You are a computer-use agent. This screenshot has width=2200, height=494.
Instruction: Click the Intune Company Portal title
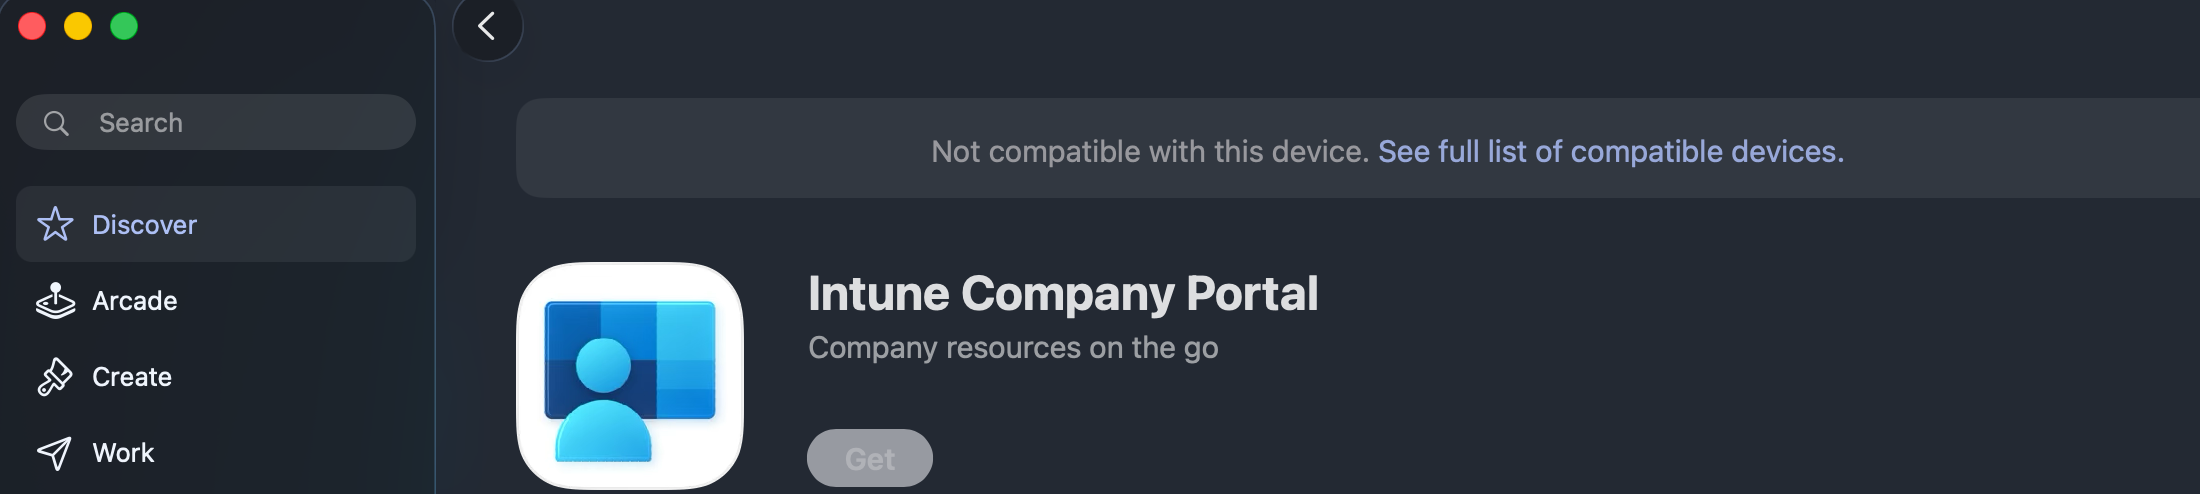1062,294
